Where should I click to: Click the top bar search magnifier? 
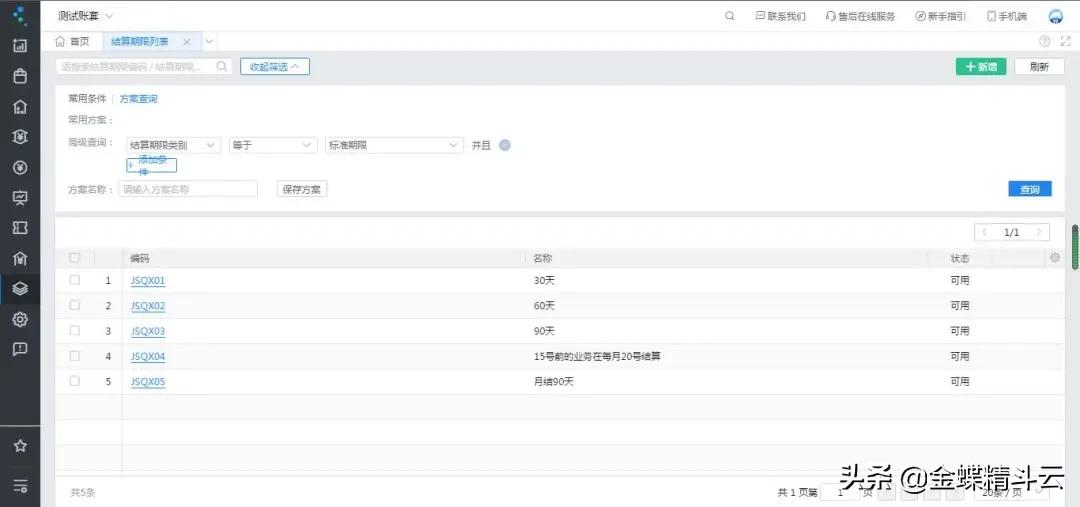(729, 16)
